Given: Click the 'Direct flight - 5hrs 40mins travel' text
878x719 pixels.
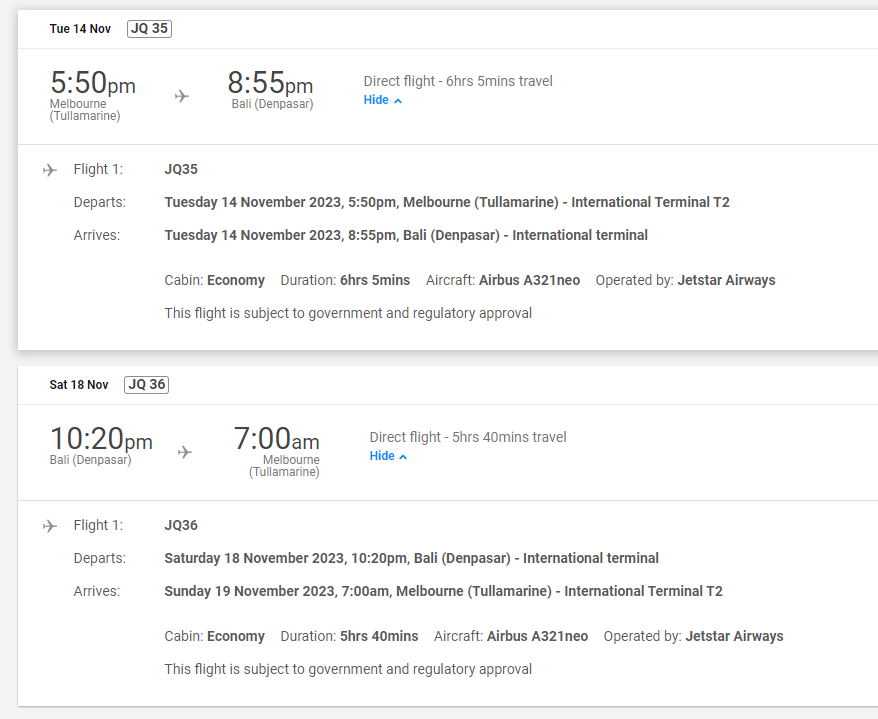Looking at the screenshot, I should pos(468,437).
